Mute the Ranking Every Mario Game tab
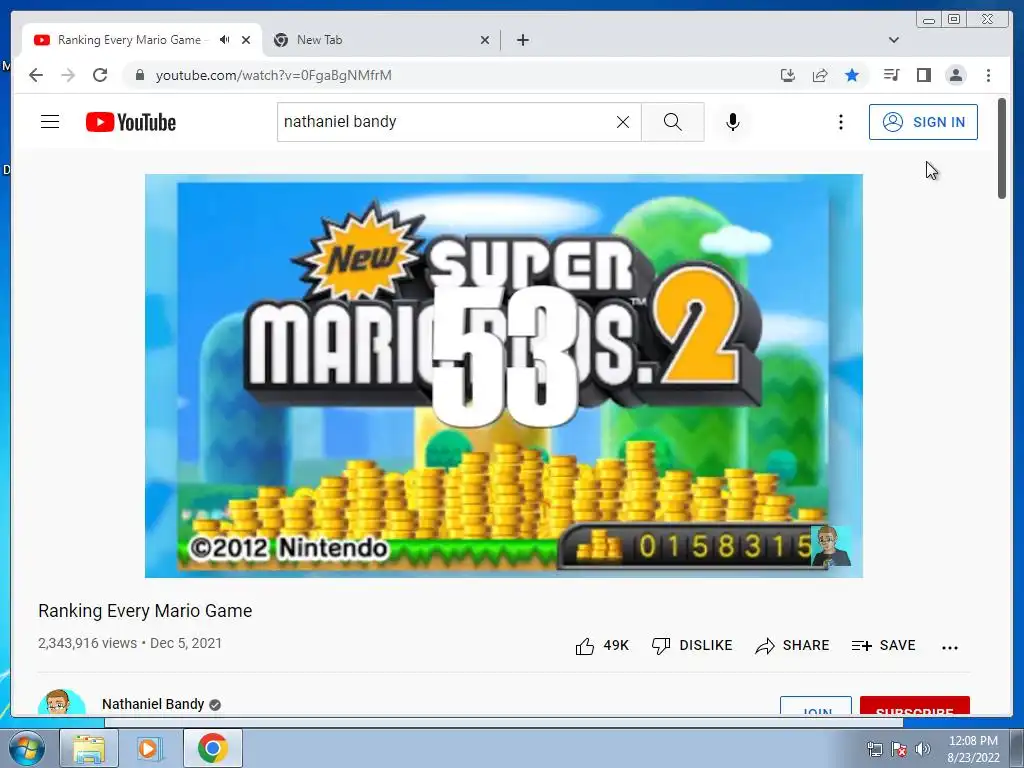This screenshot has width=1024, height=768. [225, 40]
